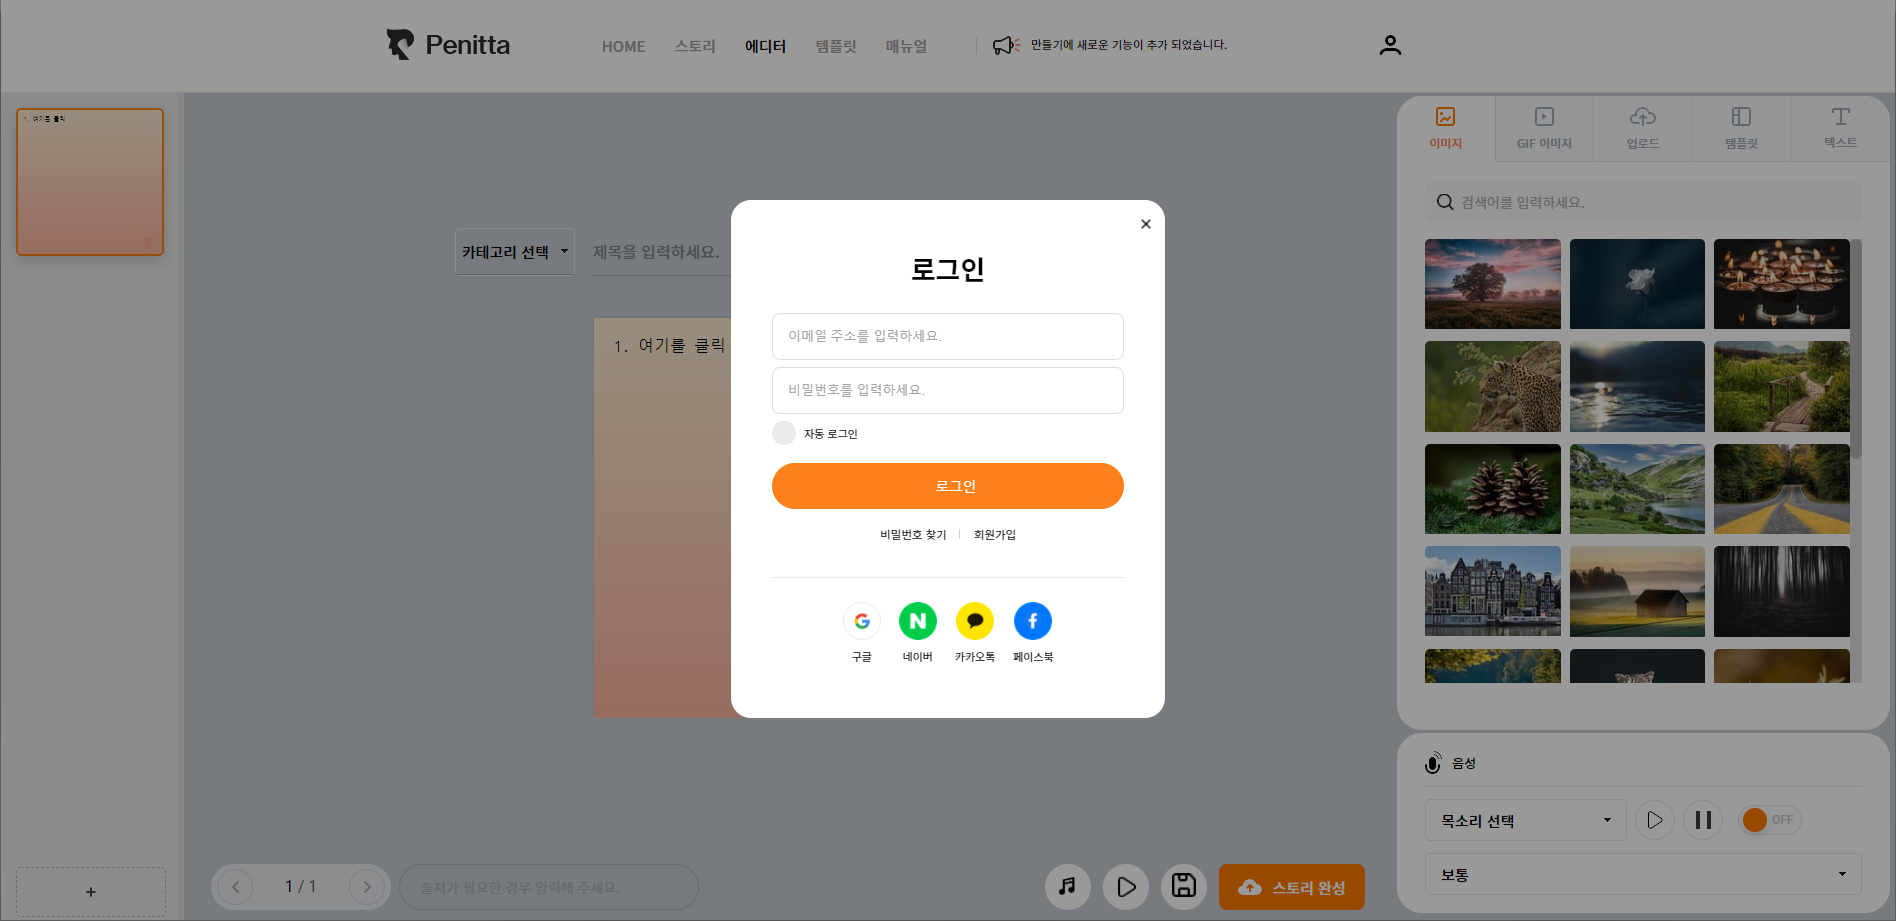Select the dark forest image

[x=1782, y=591]
